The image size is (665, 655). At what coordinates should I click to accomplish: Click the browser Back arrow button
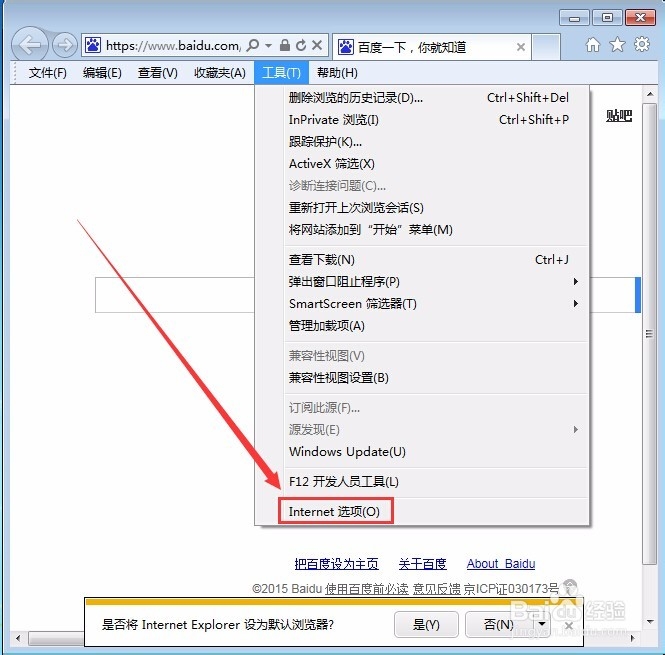click(29, 45)
